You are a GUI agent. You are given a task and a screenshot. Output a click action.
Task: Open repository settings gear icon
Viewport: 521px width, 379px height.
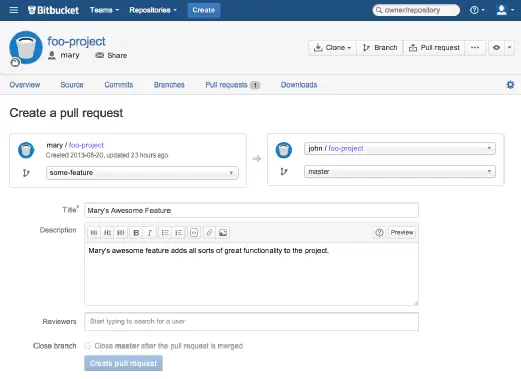coord(510,85)
